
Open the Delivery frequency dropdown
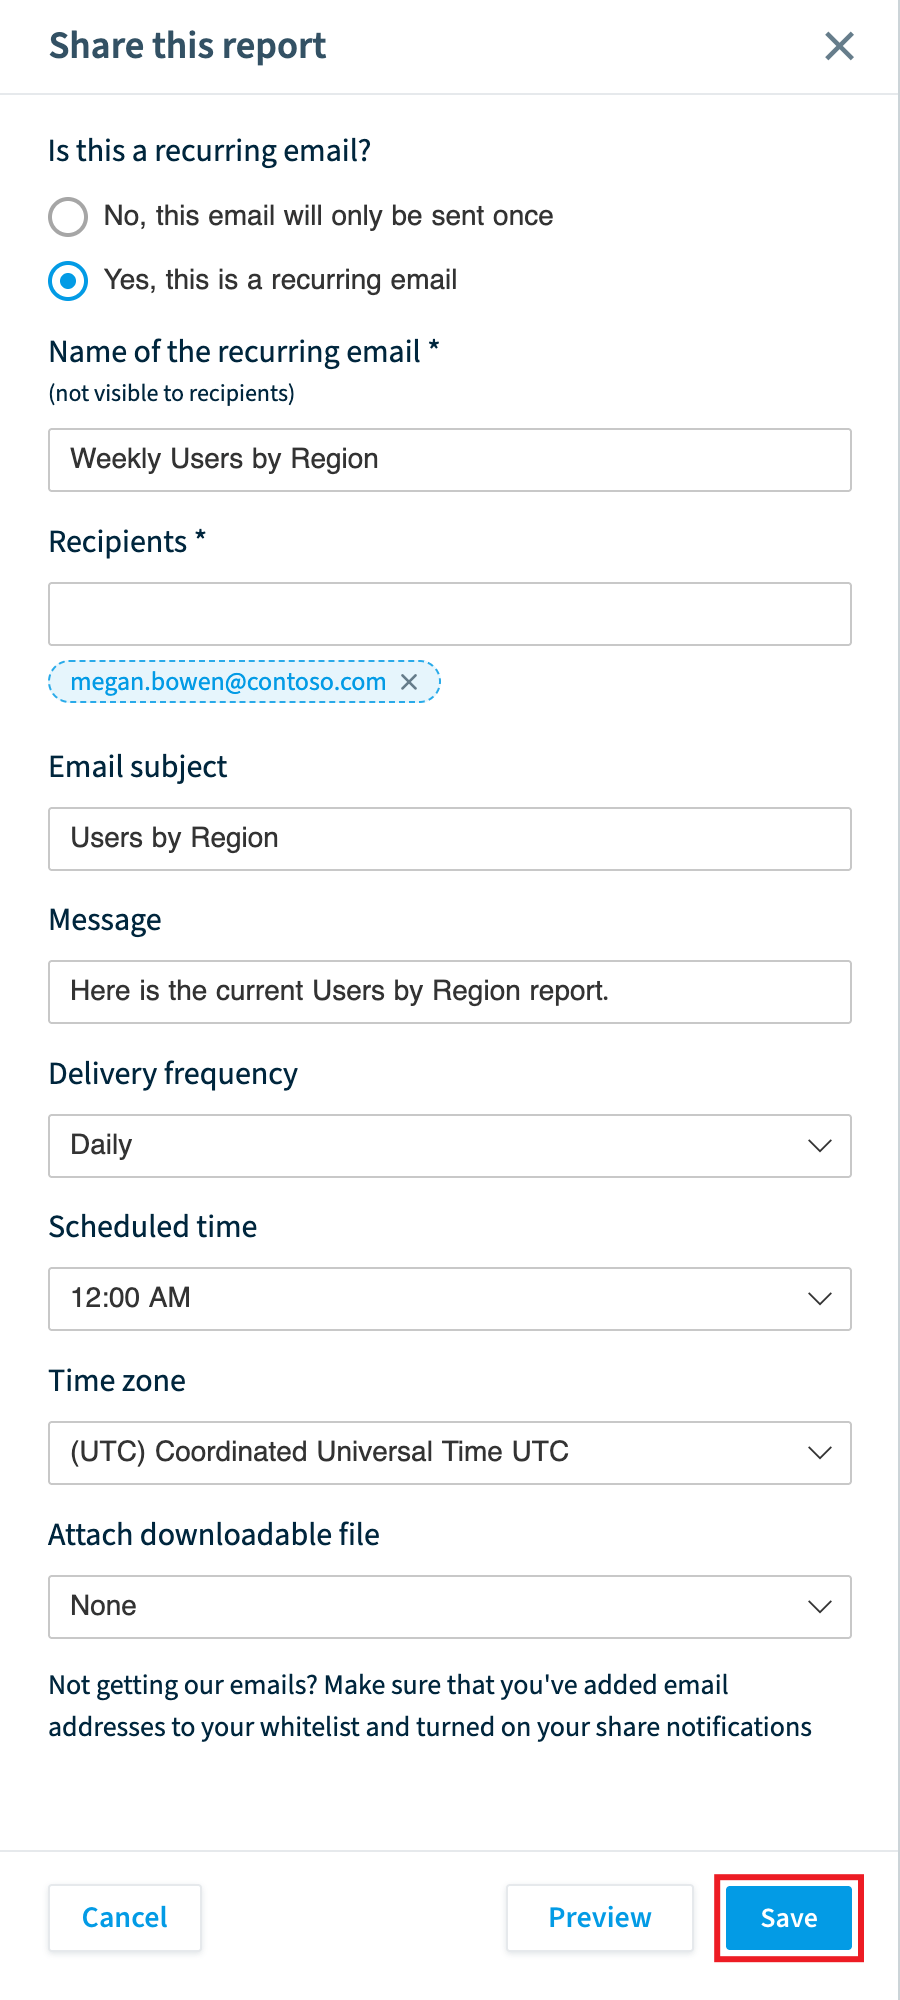pos(450,1146)
